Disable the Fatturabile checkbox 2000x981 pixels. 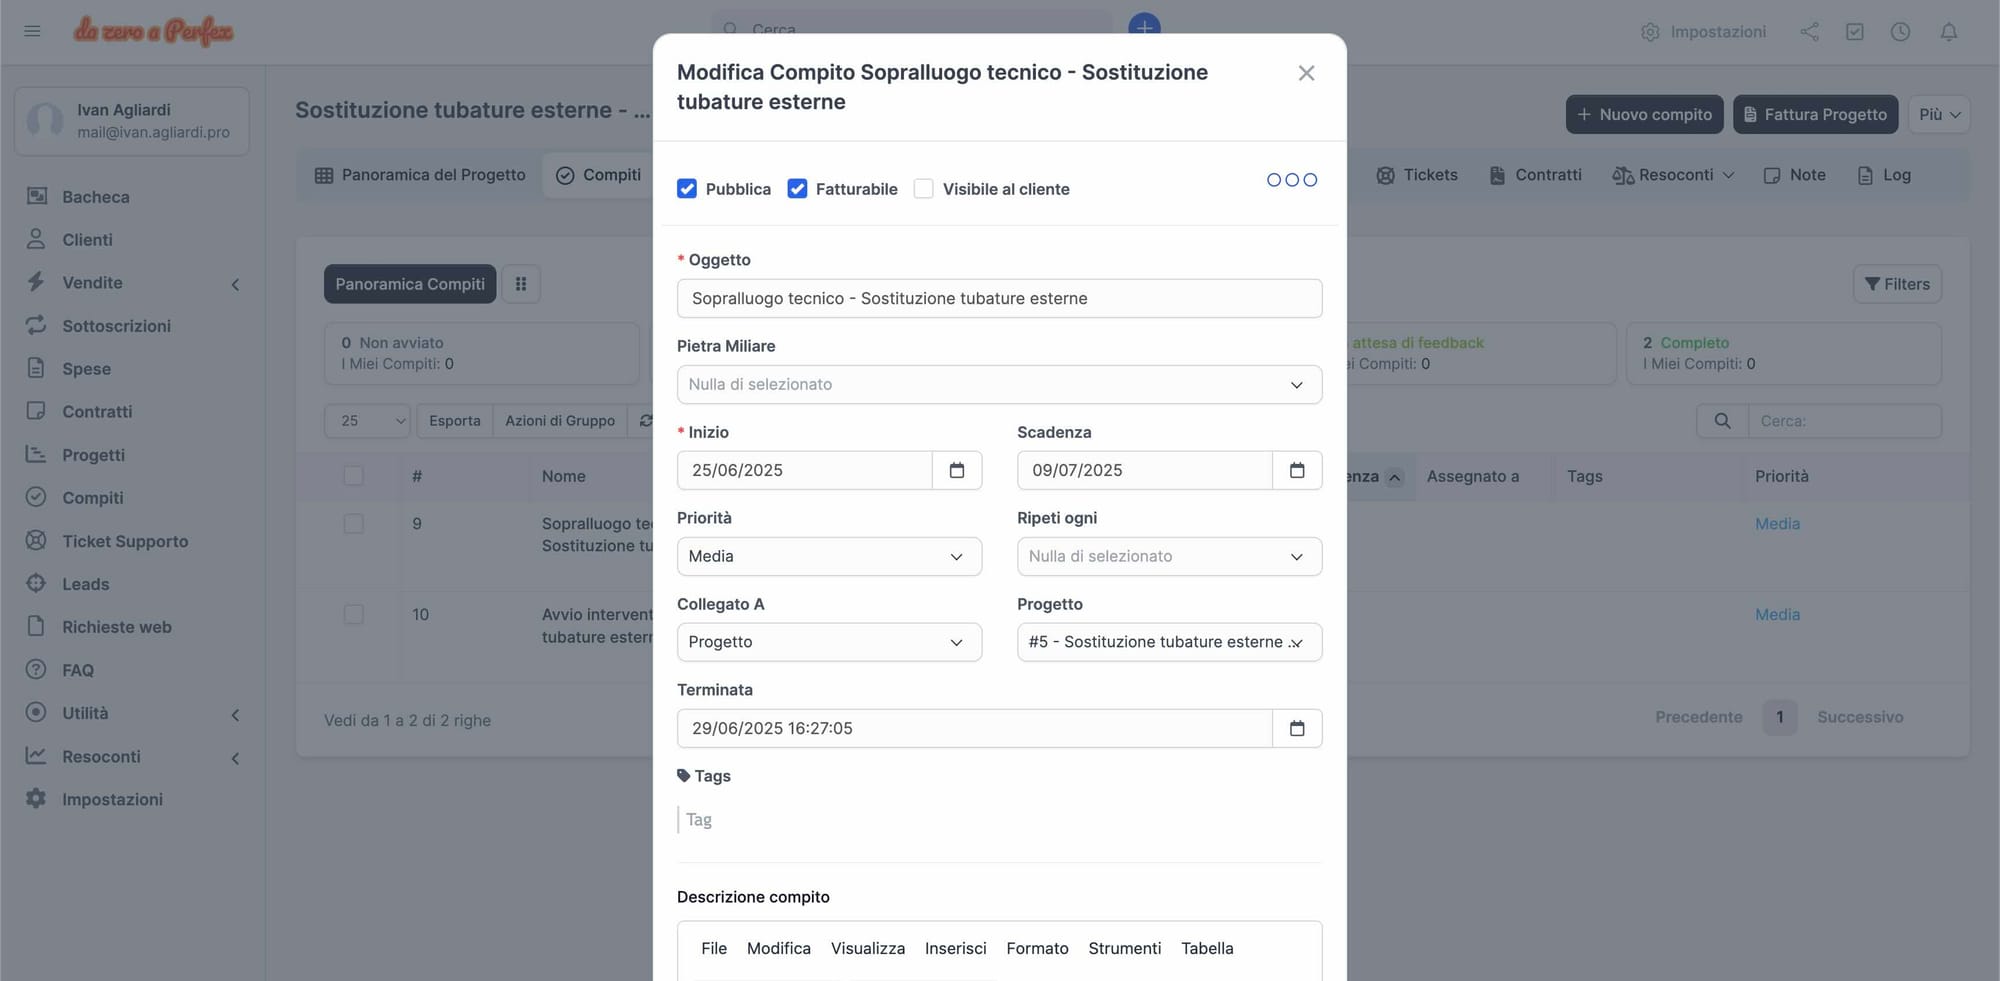pos(797,189)
